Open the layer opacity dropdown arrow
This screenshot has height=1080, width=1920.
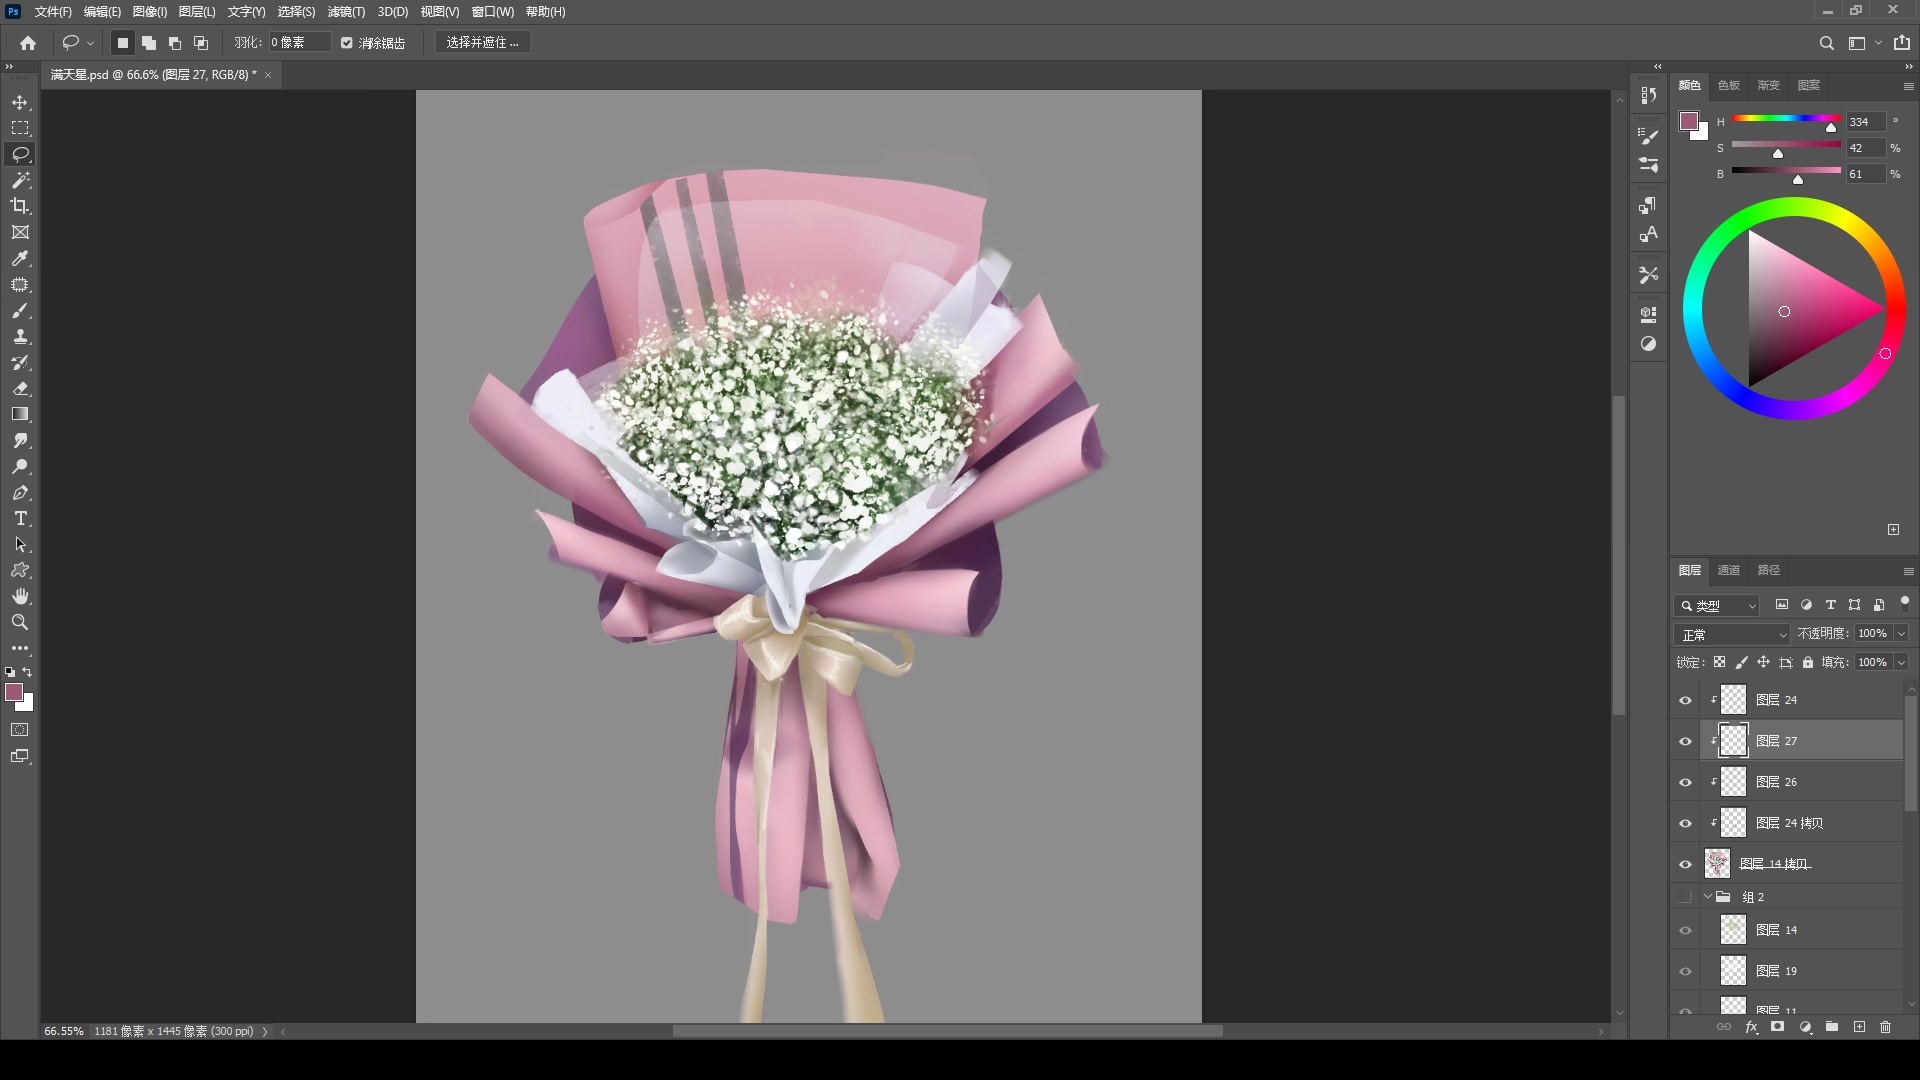pyautogui.click(x=1901, y=634)
